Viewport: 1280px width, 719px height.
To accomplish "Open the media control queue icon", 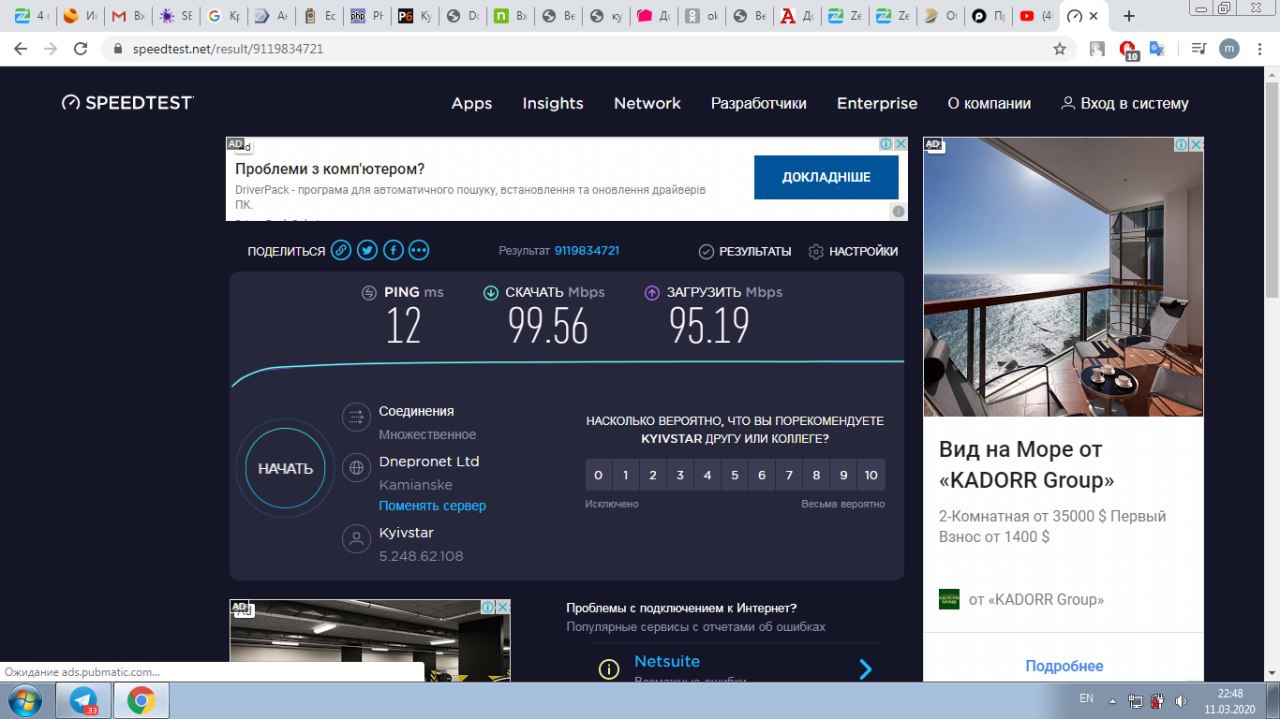I will point(1199,48).
